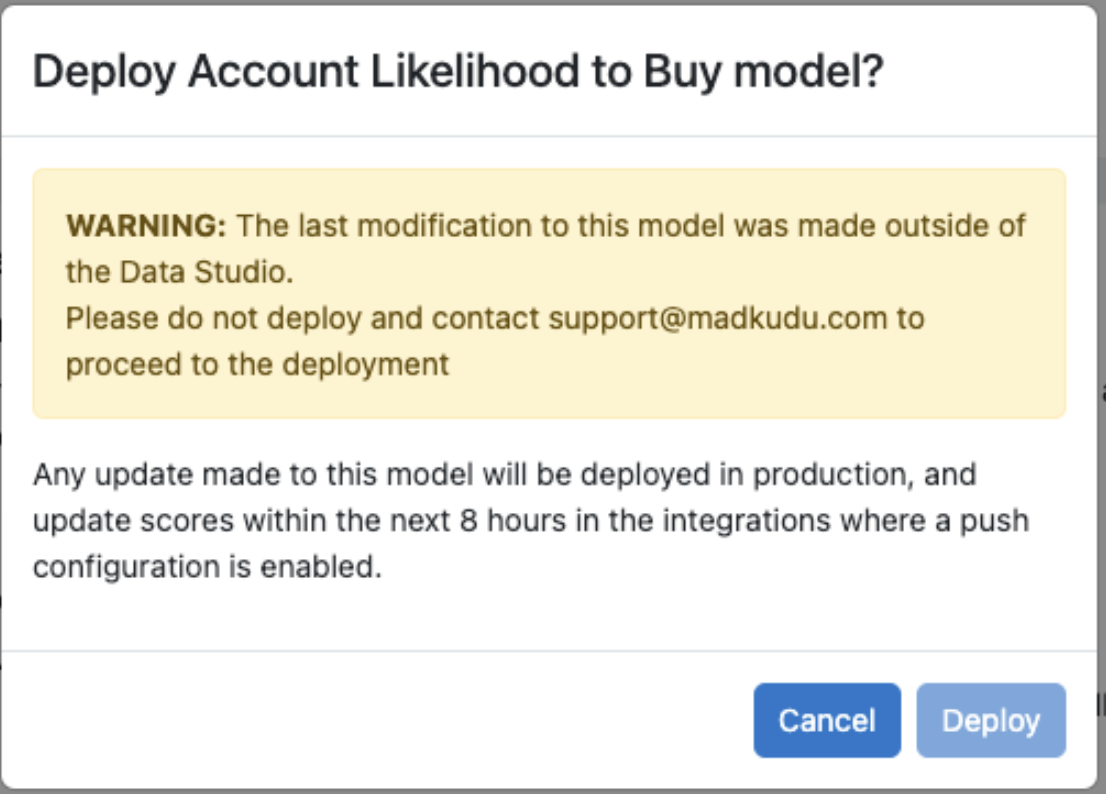Select the support@madkudu.com email address
Screen dimensions: 1106x794
[x=717, y=319]
